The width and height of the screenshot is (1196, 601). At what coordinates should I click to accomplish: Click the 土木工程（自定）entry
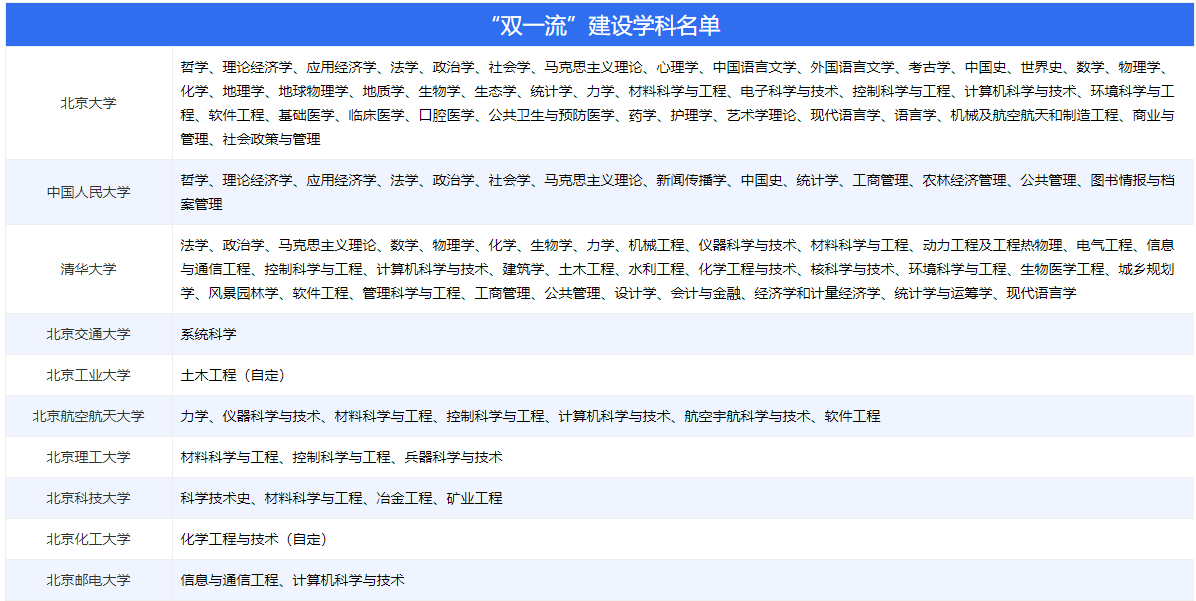pyautogui.click(x=233, y=374)
